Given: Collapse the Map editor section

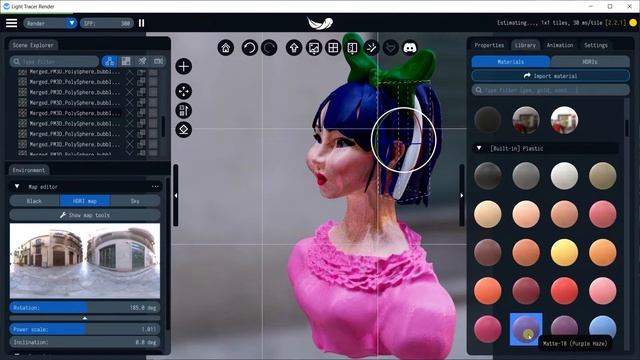Looking at the screenshot, I should 17,186.
